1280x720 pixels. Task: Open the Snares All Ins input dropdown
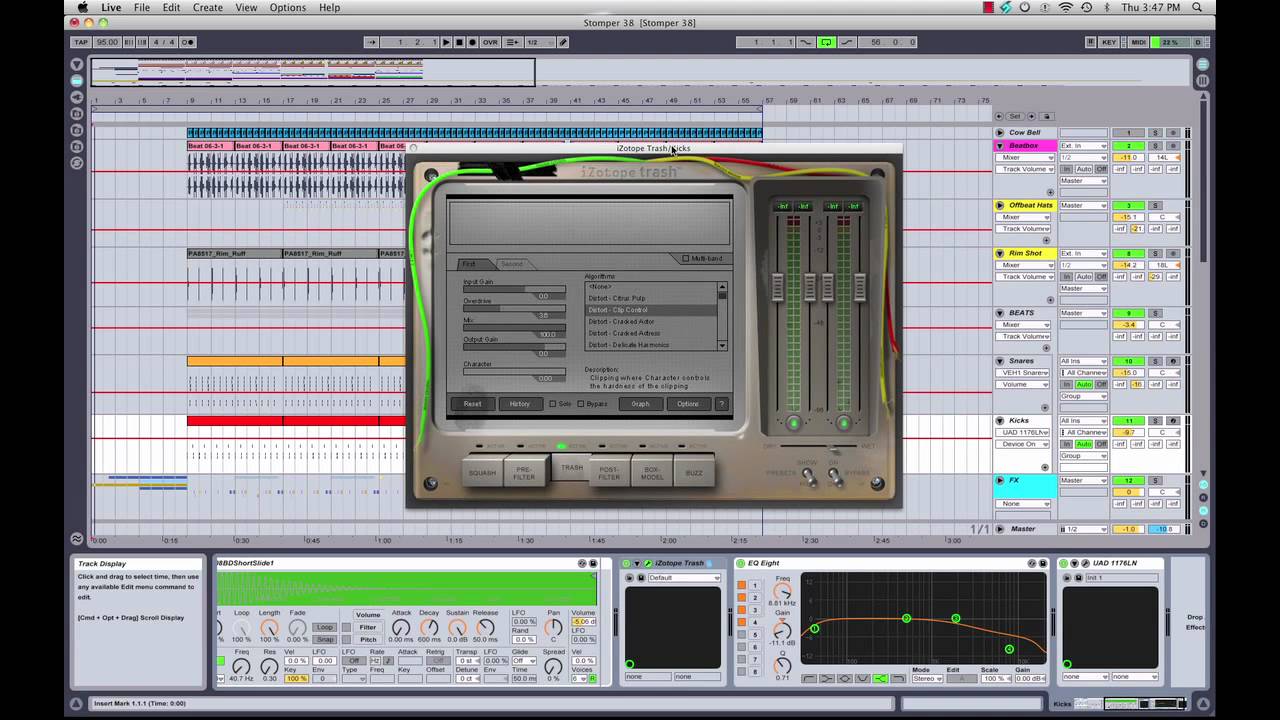[1084, 361]
